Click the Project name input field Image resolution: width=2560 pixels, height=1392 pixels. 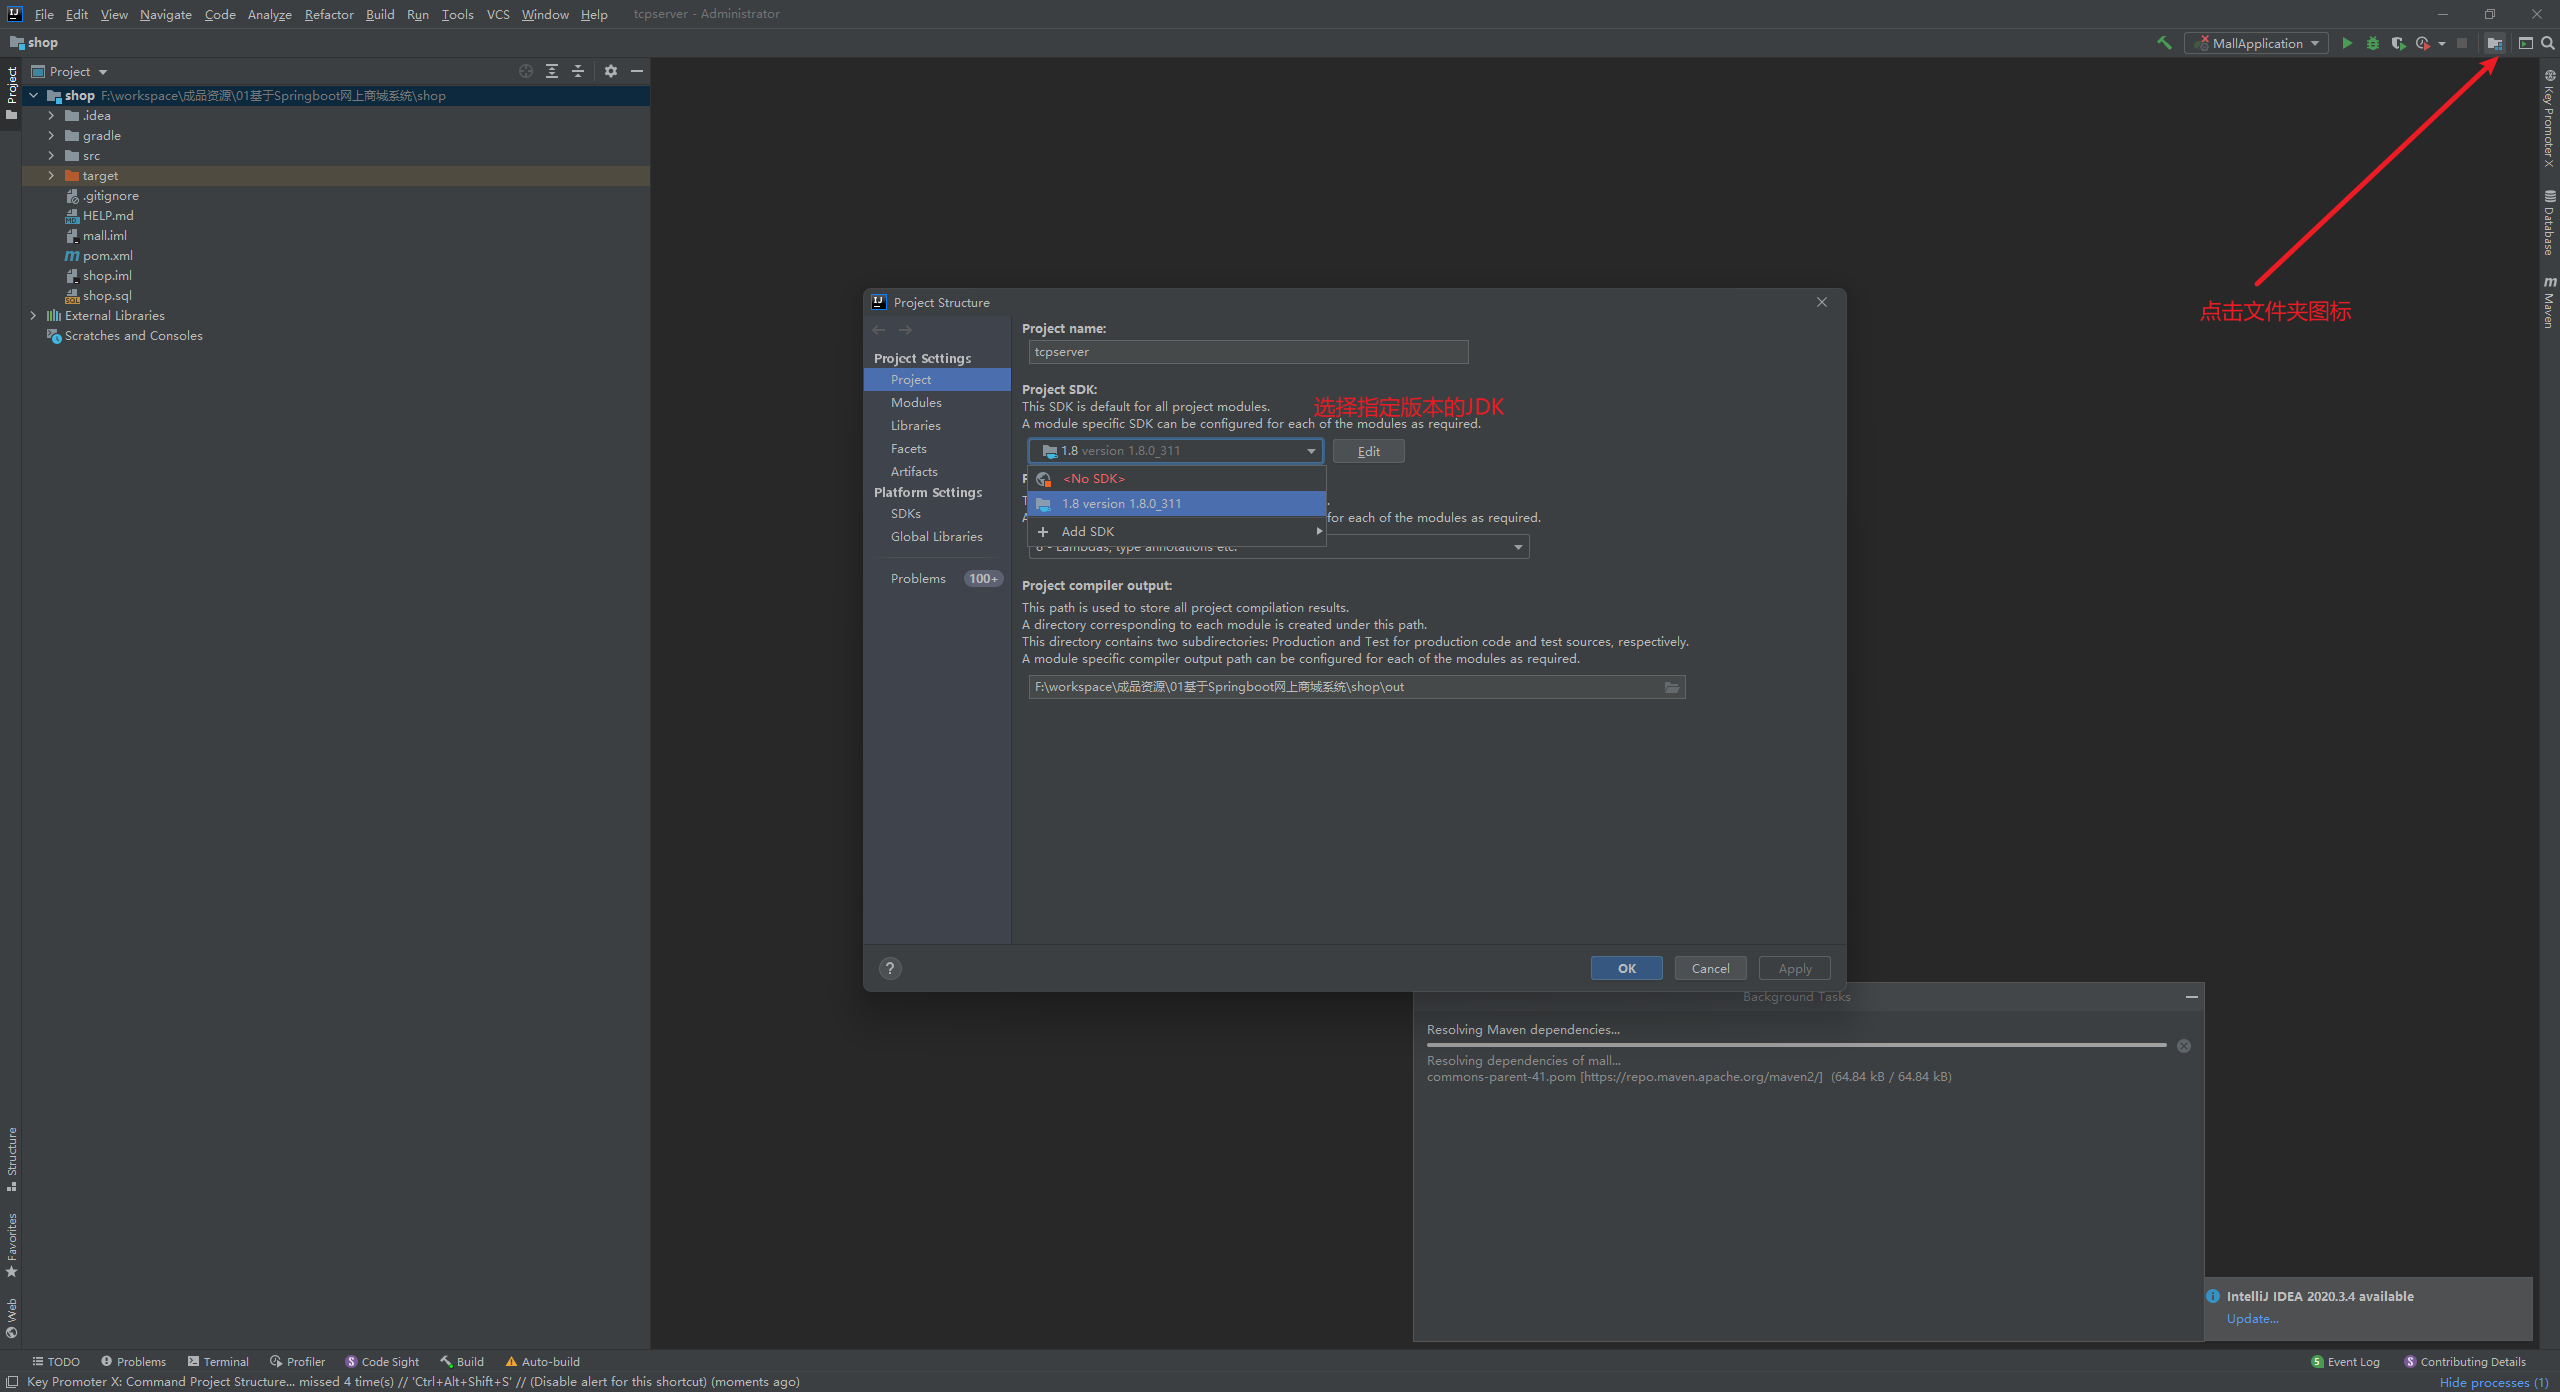pos(1248,352)
